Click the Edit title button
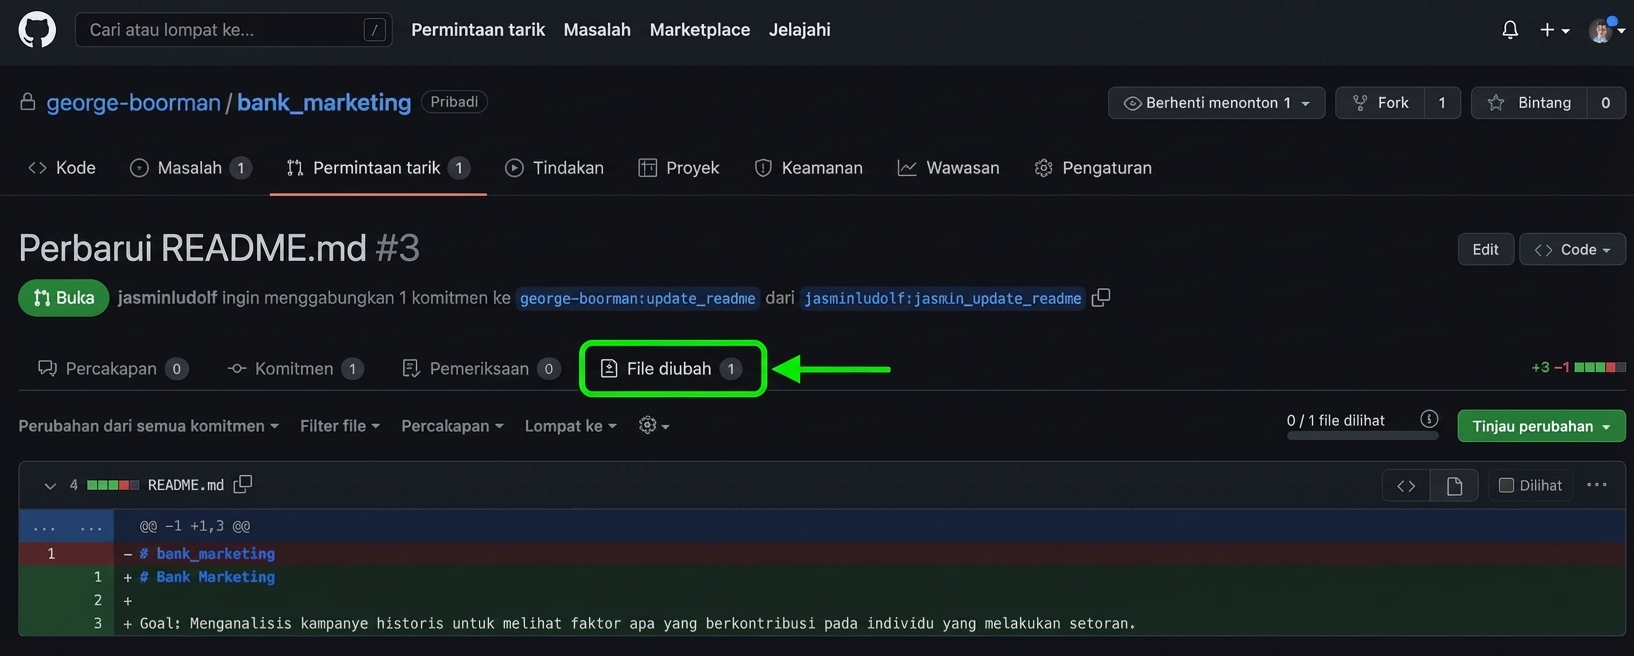1634x656 pixels. point(1485,249)
